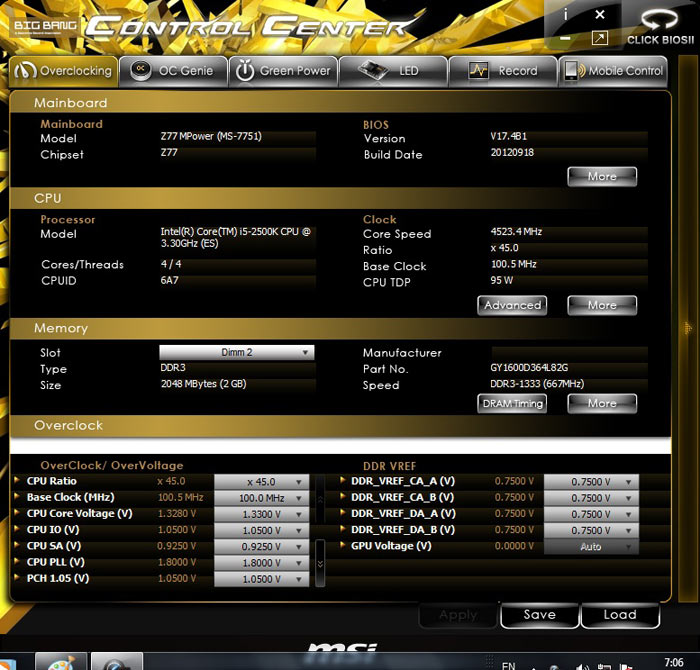Click the Core Speed value 4523.4 MHz
Image resolution: width=700 pixels, height=670 pixels.
point(516,232)
